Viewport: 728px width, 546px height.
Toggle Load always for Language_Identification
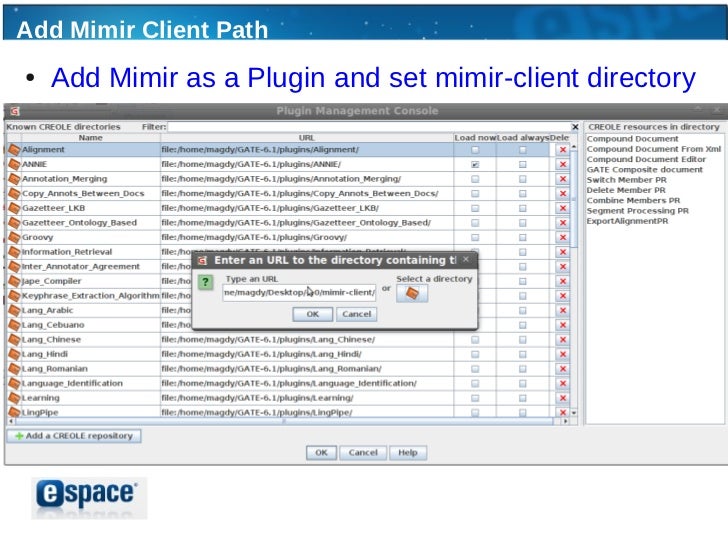(x=523, y=384)
